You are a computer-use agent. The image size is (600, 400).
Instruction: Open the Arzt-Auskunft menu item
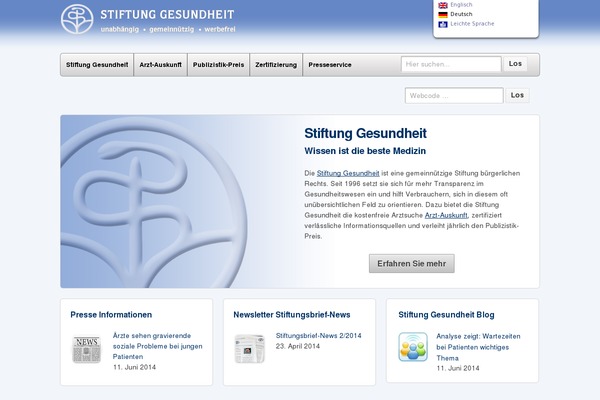click(x=160, y=65)
